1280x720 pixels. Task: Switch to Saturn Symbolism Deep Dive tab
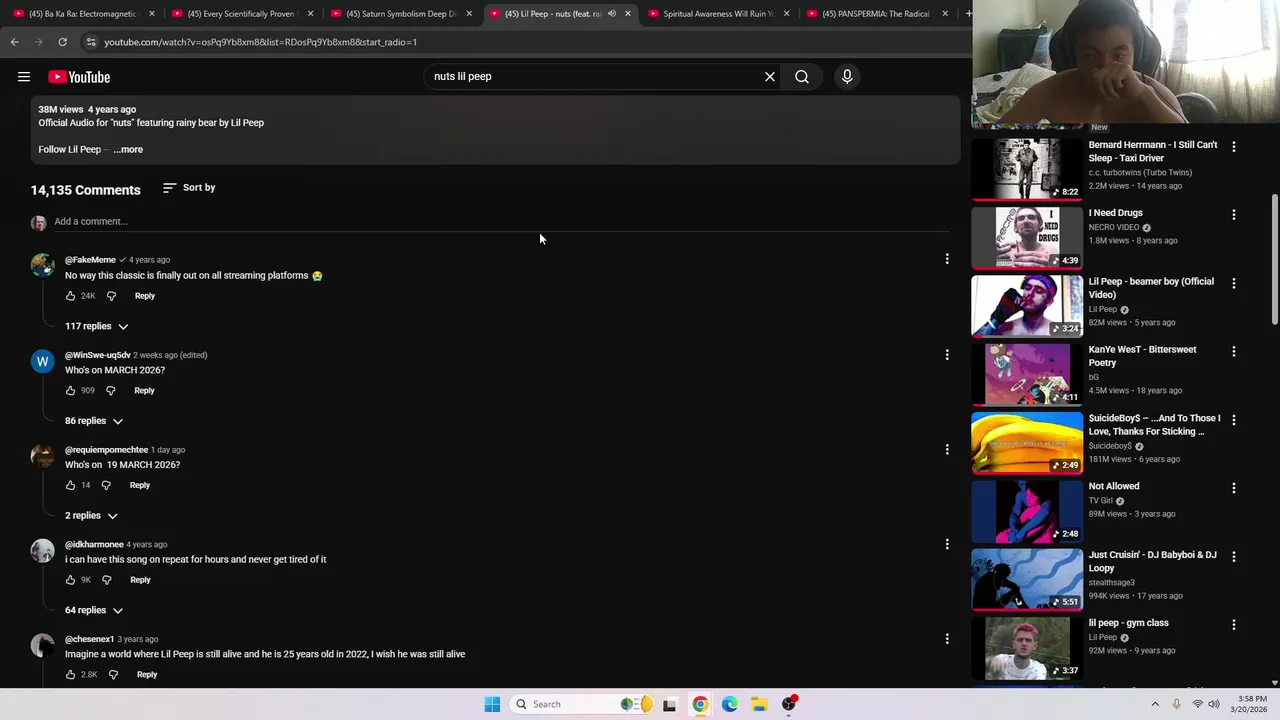pyautogui.click(x=400, y=14)
